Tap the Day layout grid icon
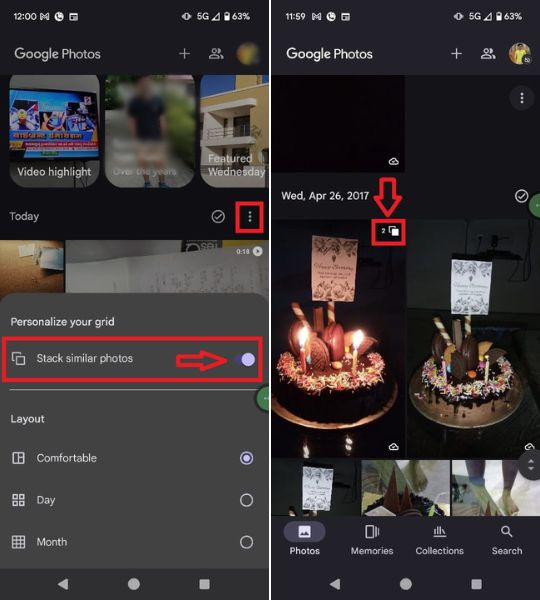The image size is (540, 600). pos(18,500)
